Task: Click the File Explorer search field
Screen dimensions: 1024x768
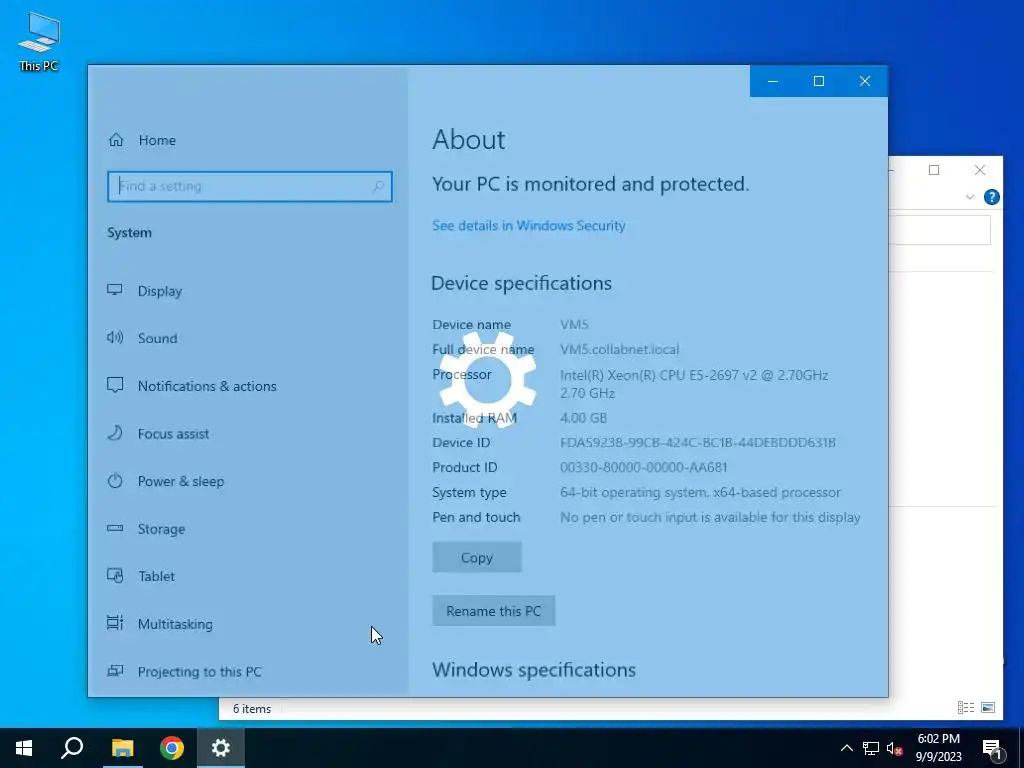Action: click(x=940, y=231)
